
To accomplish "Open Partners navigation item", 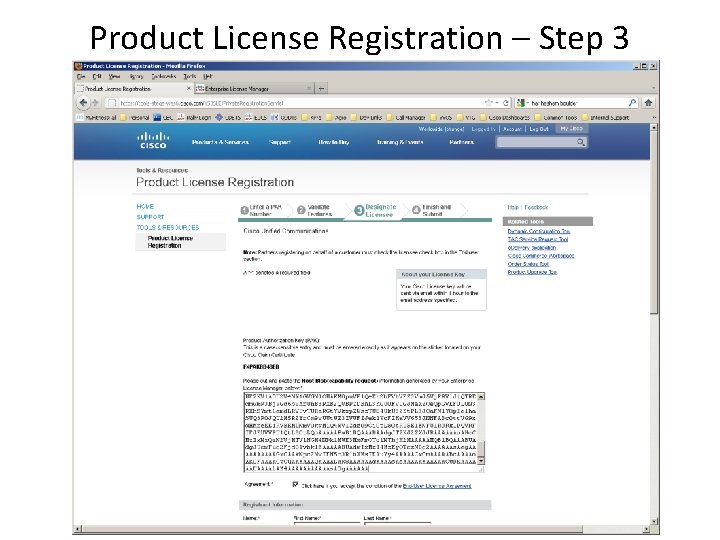I will [461, 142].
